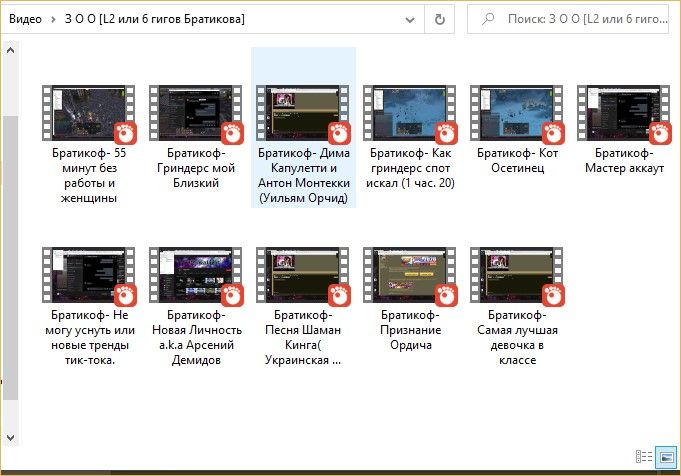This screenshot has width=681, height=476.
Task: Select thumbnail of "Братикоф- Дима Капулетти и Антон Монтекки"
Action: click(303, 113)
